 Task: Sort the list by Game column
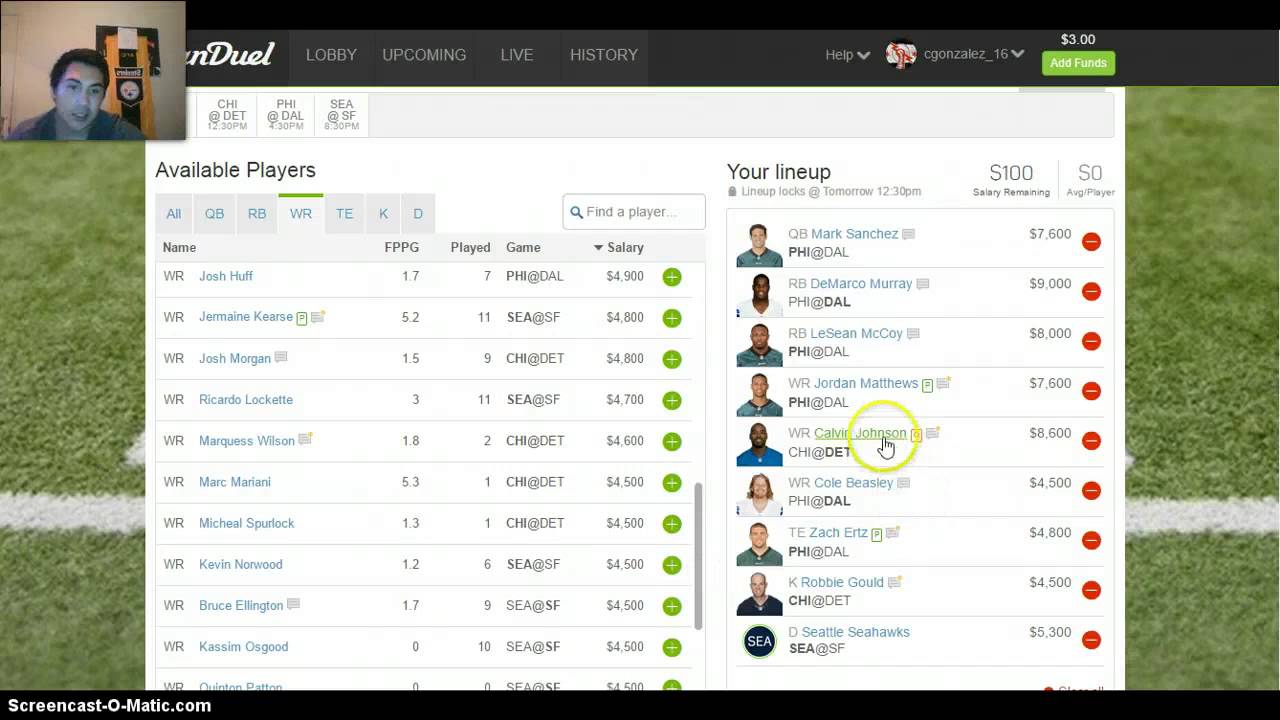(523, 247)
